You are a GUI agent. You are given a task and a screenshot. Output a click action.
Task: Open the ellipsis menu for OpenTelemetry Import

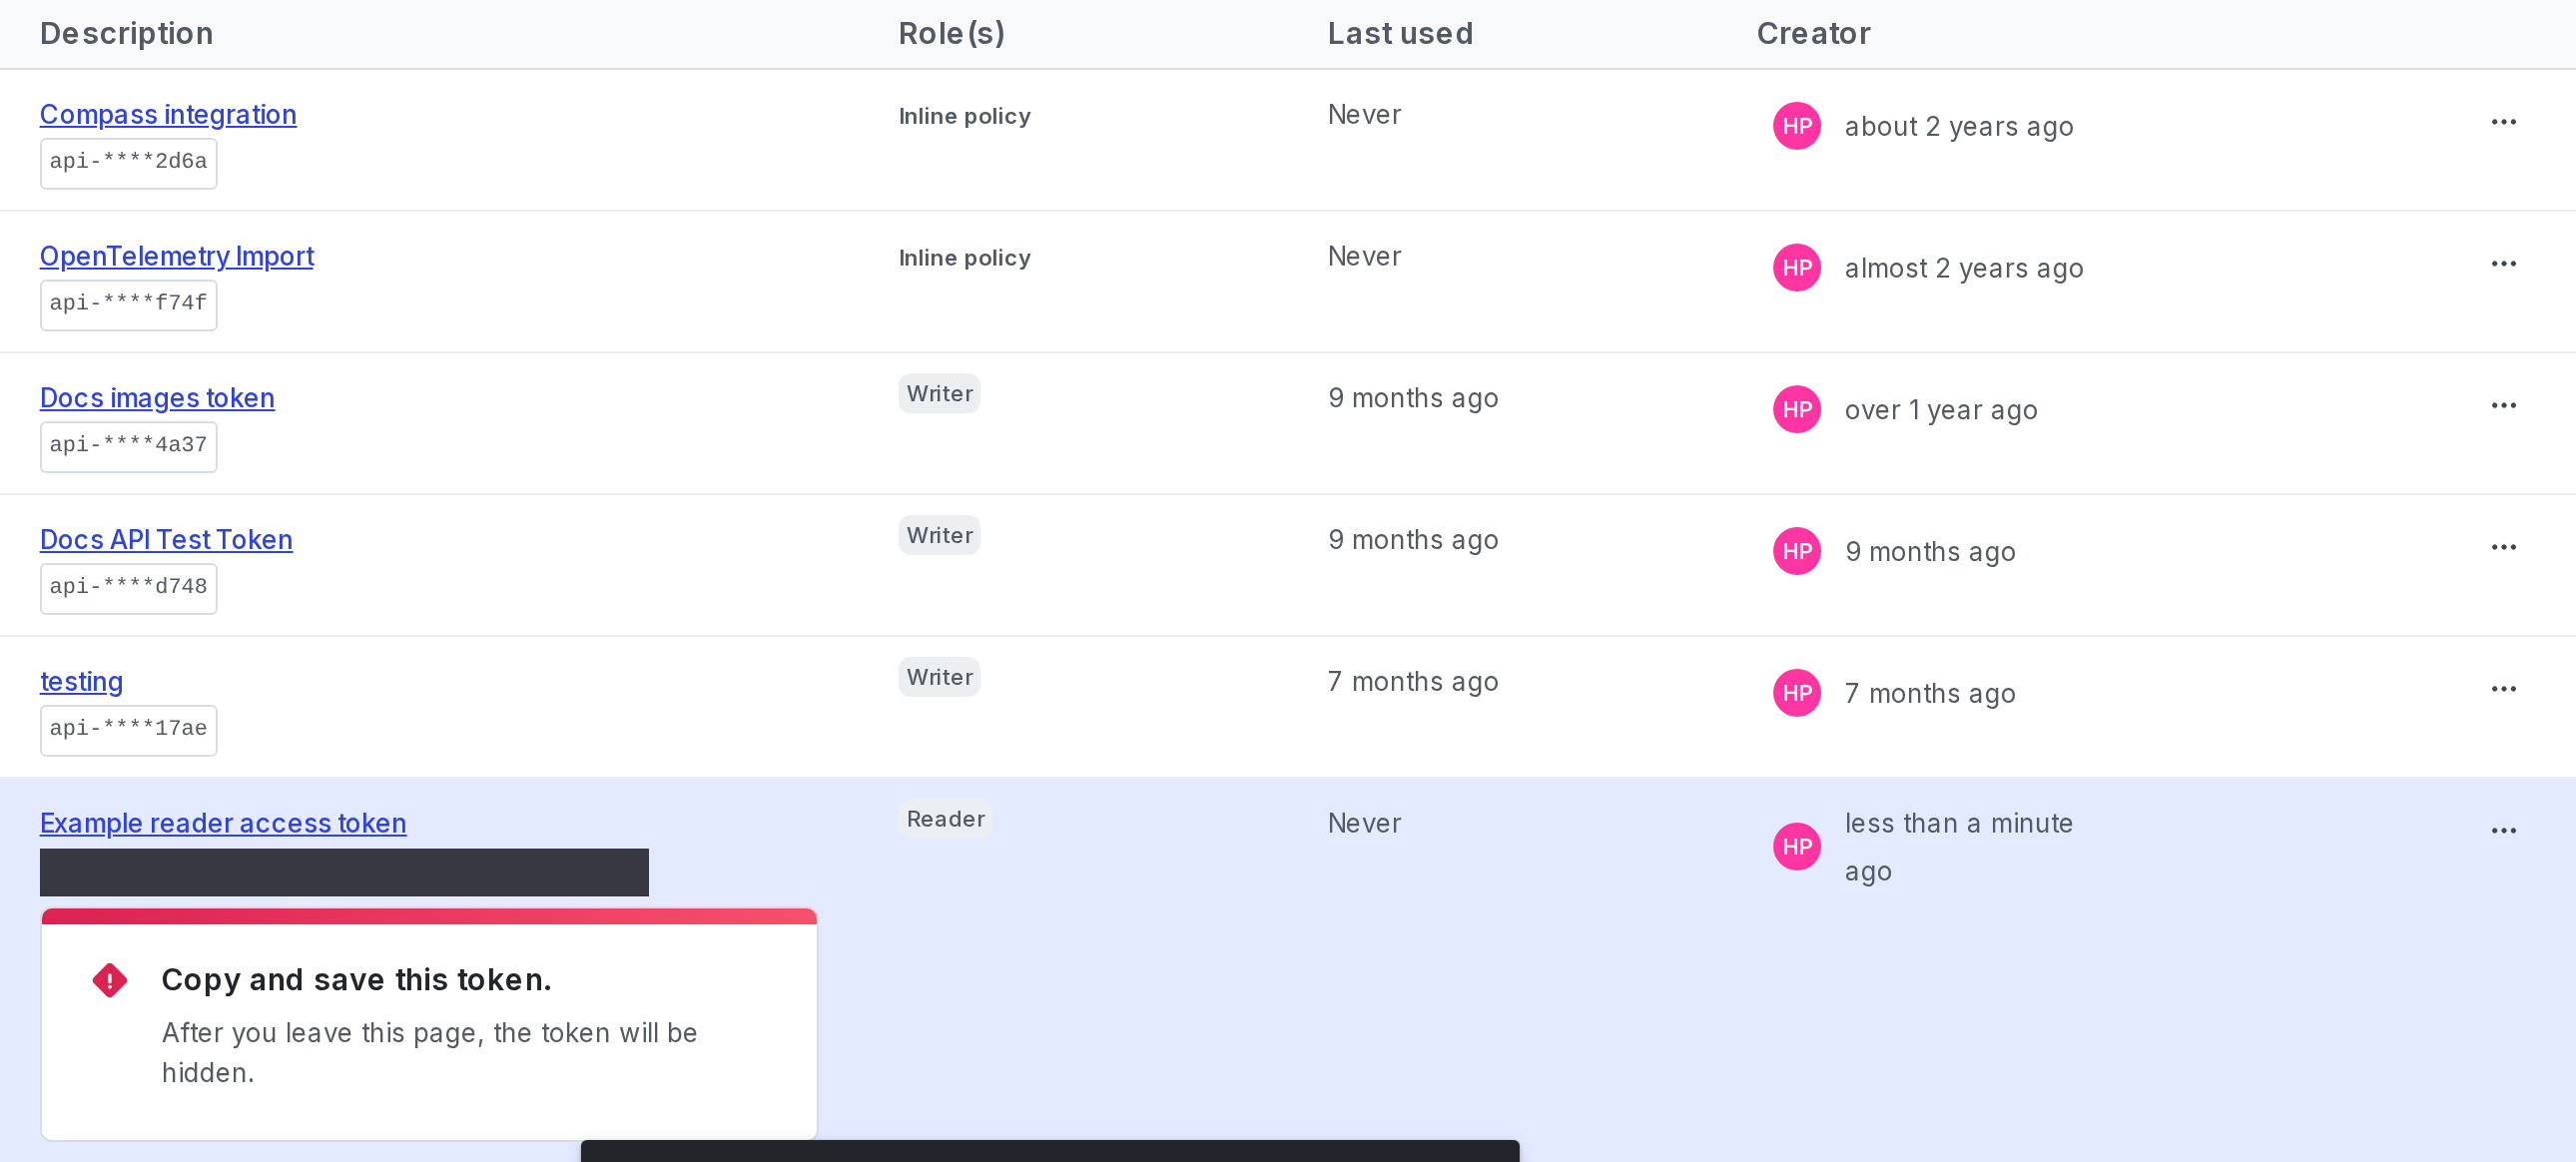pyautogui.click(x=2504, y=263)
